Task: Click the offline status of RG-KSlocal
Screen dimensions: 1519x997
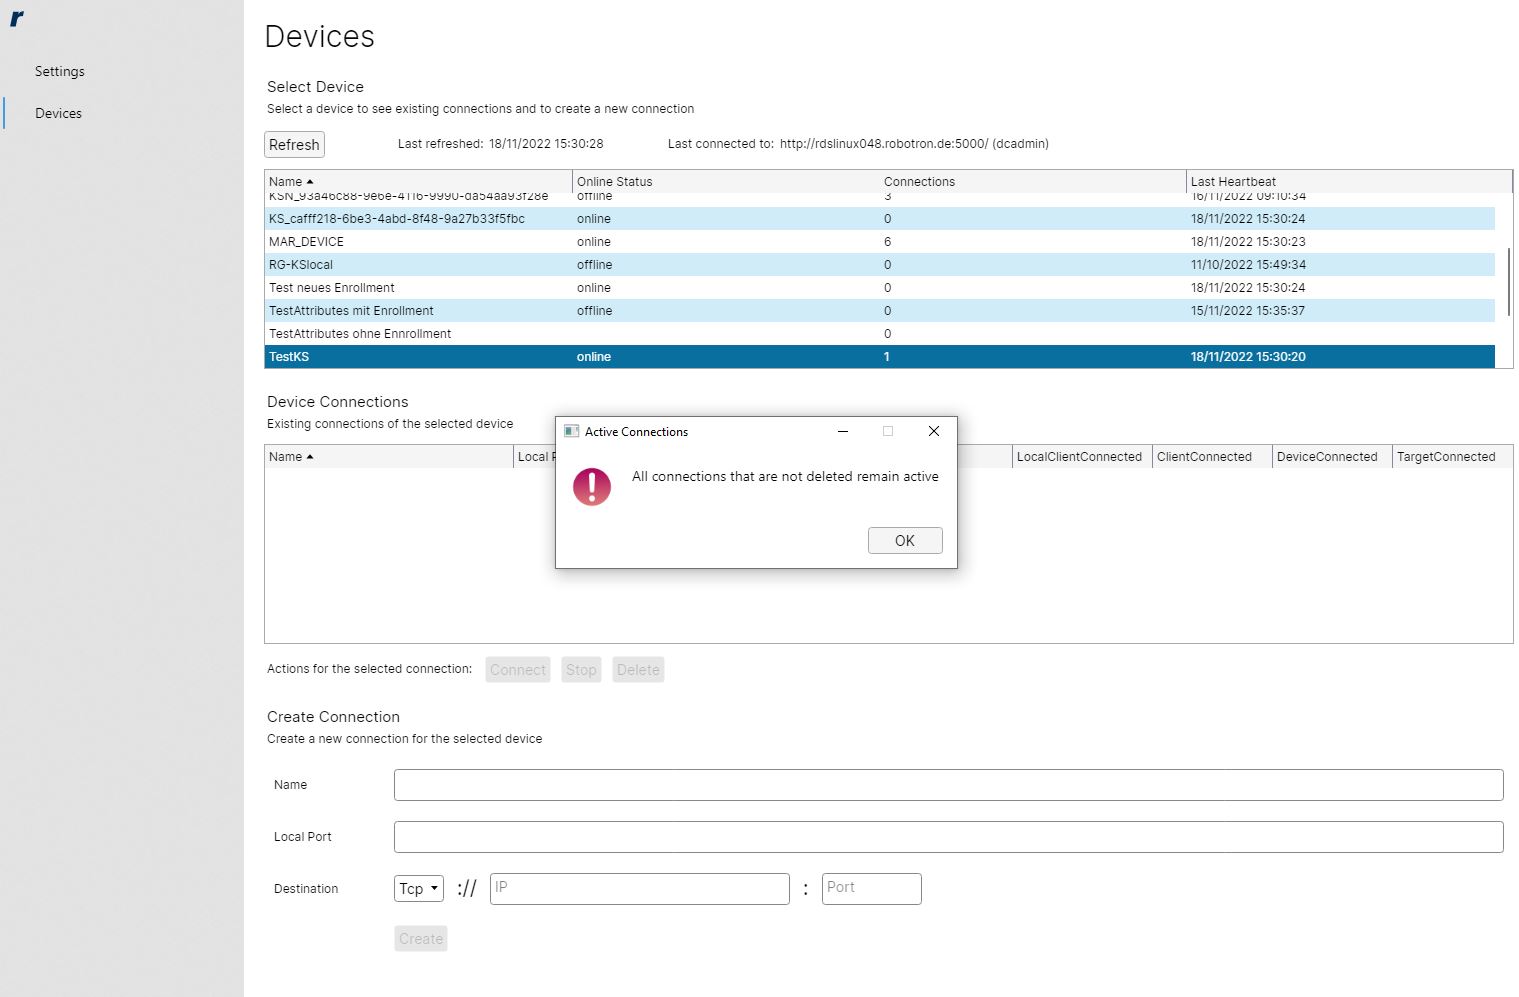Action: point(594,265)
